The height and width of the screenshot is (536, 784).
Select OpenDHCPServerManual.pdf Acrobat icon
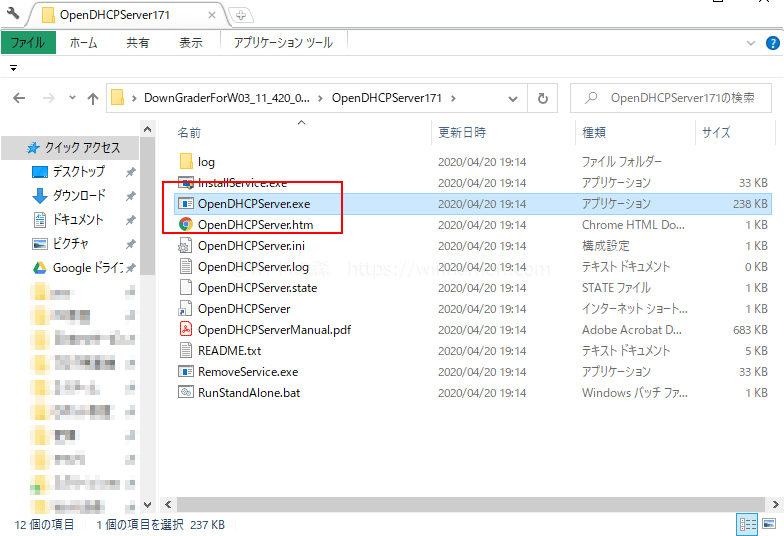point(186,330)
